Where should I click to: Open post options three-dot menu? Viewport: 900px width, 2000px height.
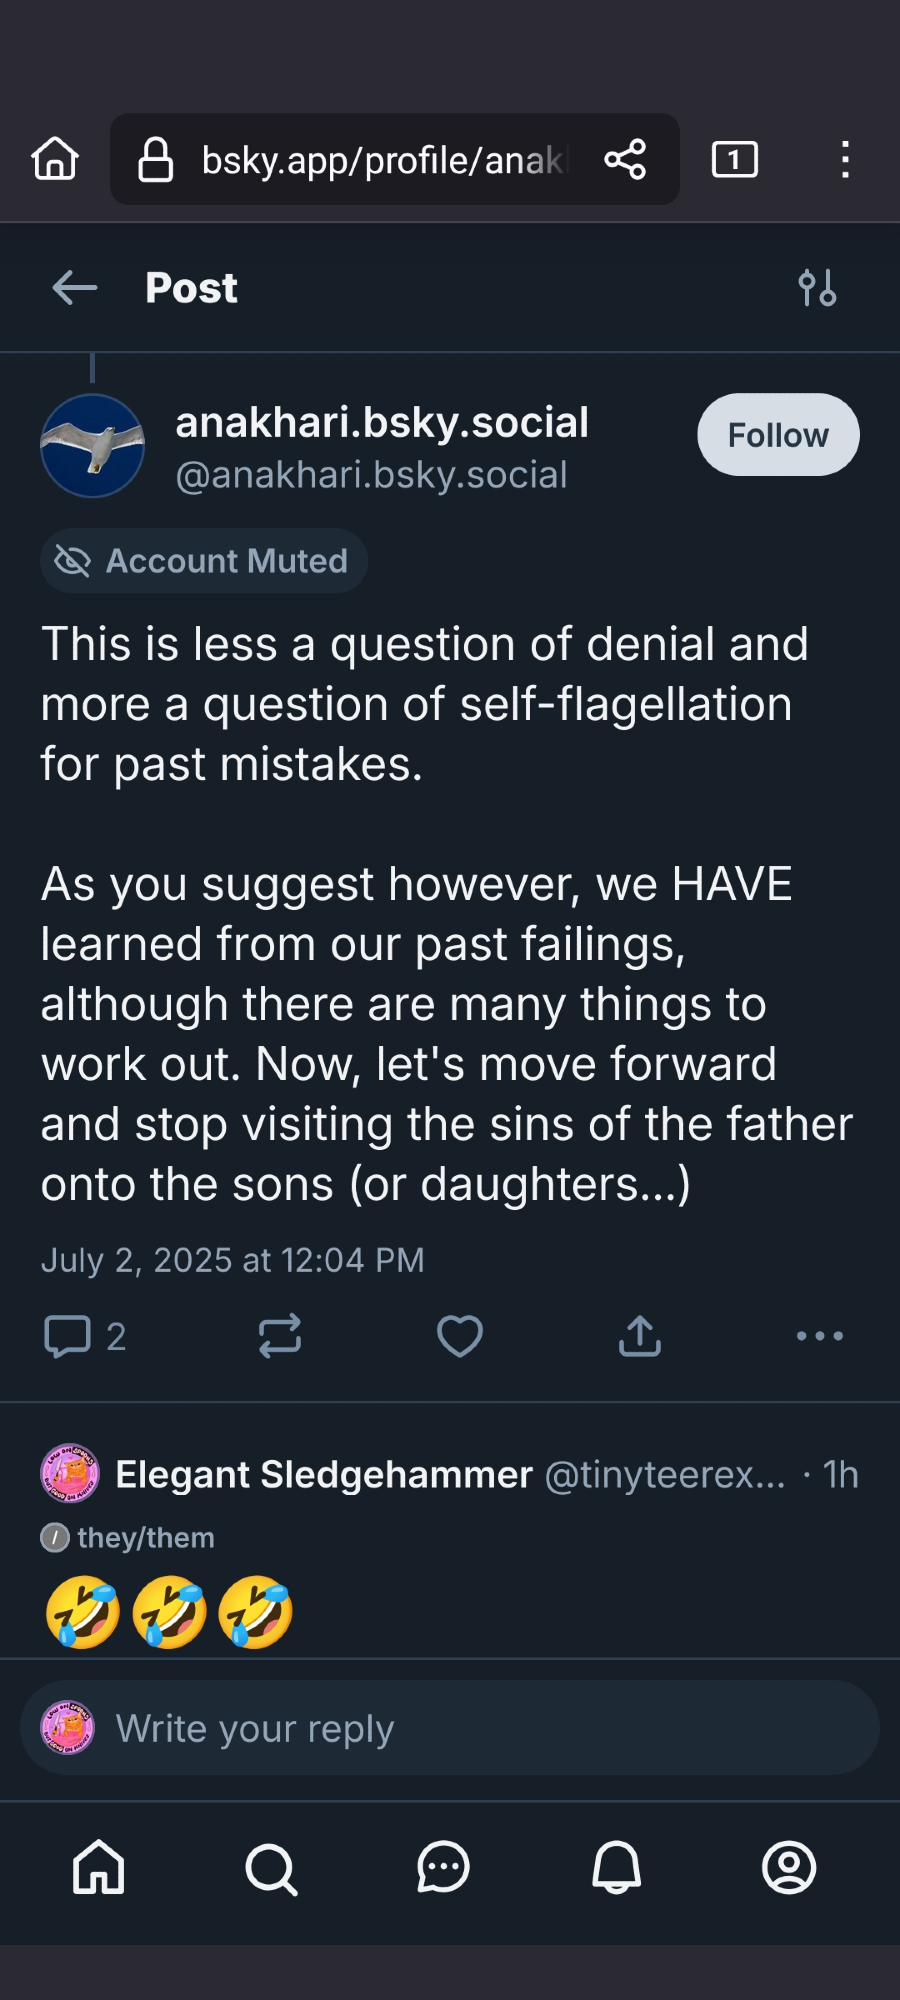coord(819,1336)
